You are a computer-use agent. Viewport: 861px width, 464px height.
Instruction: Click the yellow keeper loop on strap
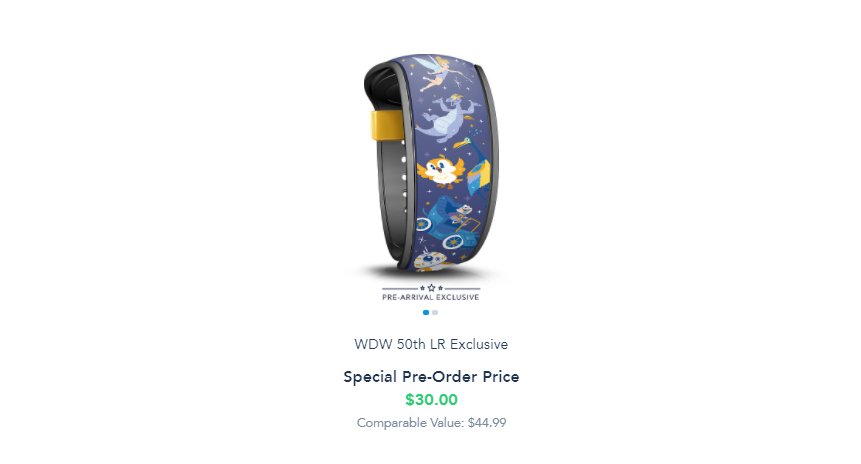click(387, 126)
